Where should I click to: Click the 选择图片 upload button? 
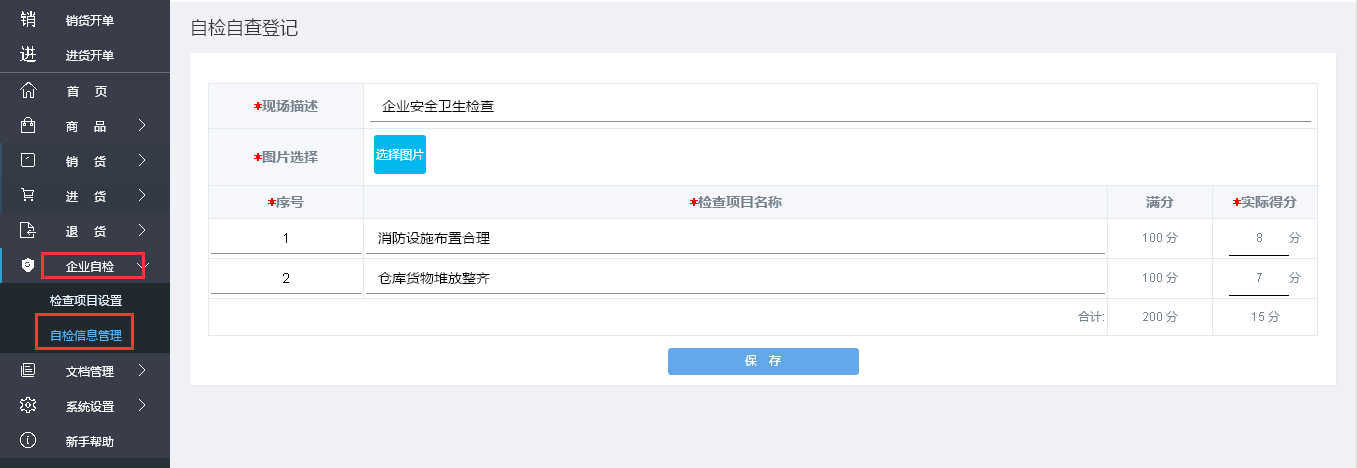400,155
